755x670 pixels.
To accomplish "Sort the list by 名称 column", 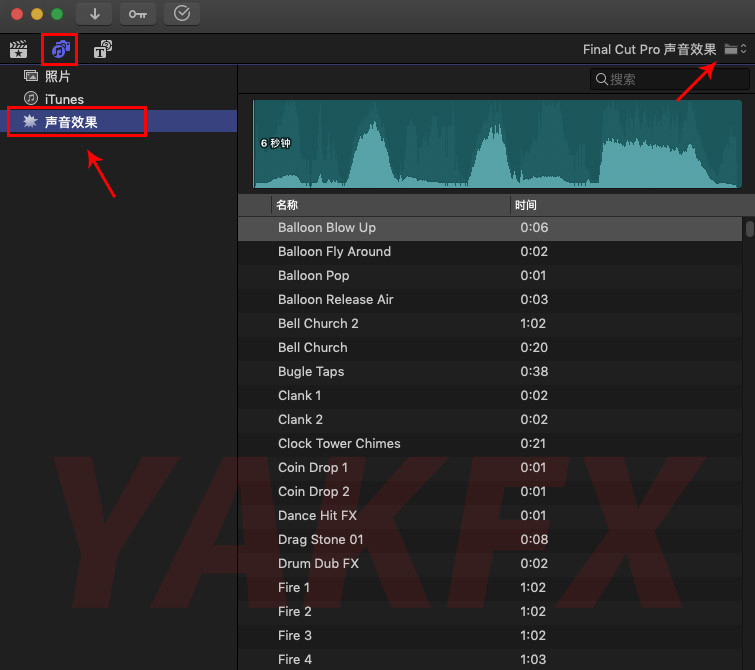I will (391, 205).
